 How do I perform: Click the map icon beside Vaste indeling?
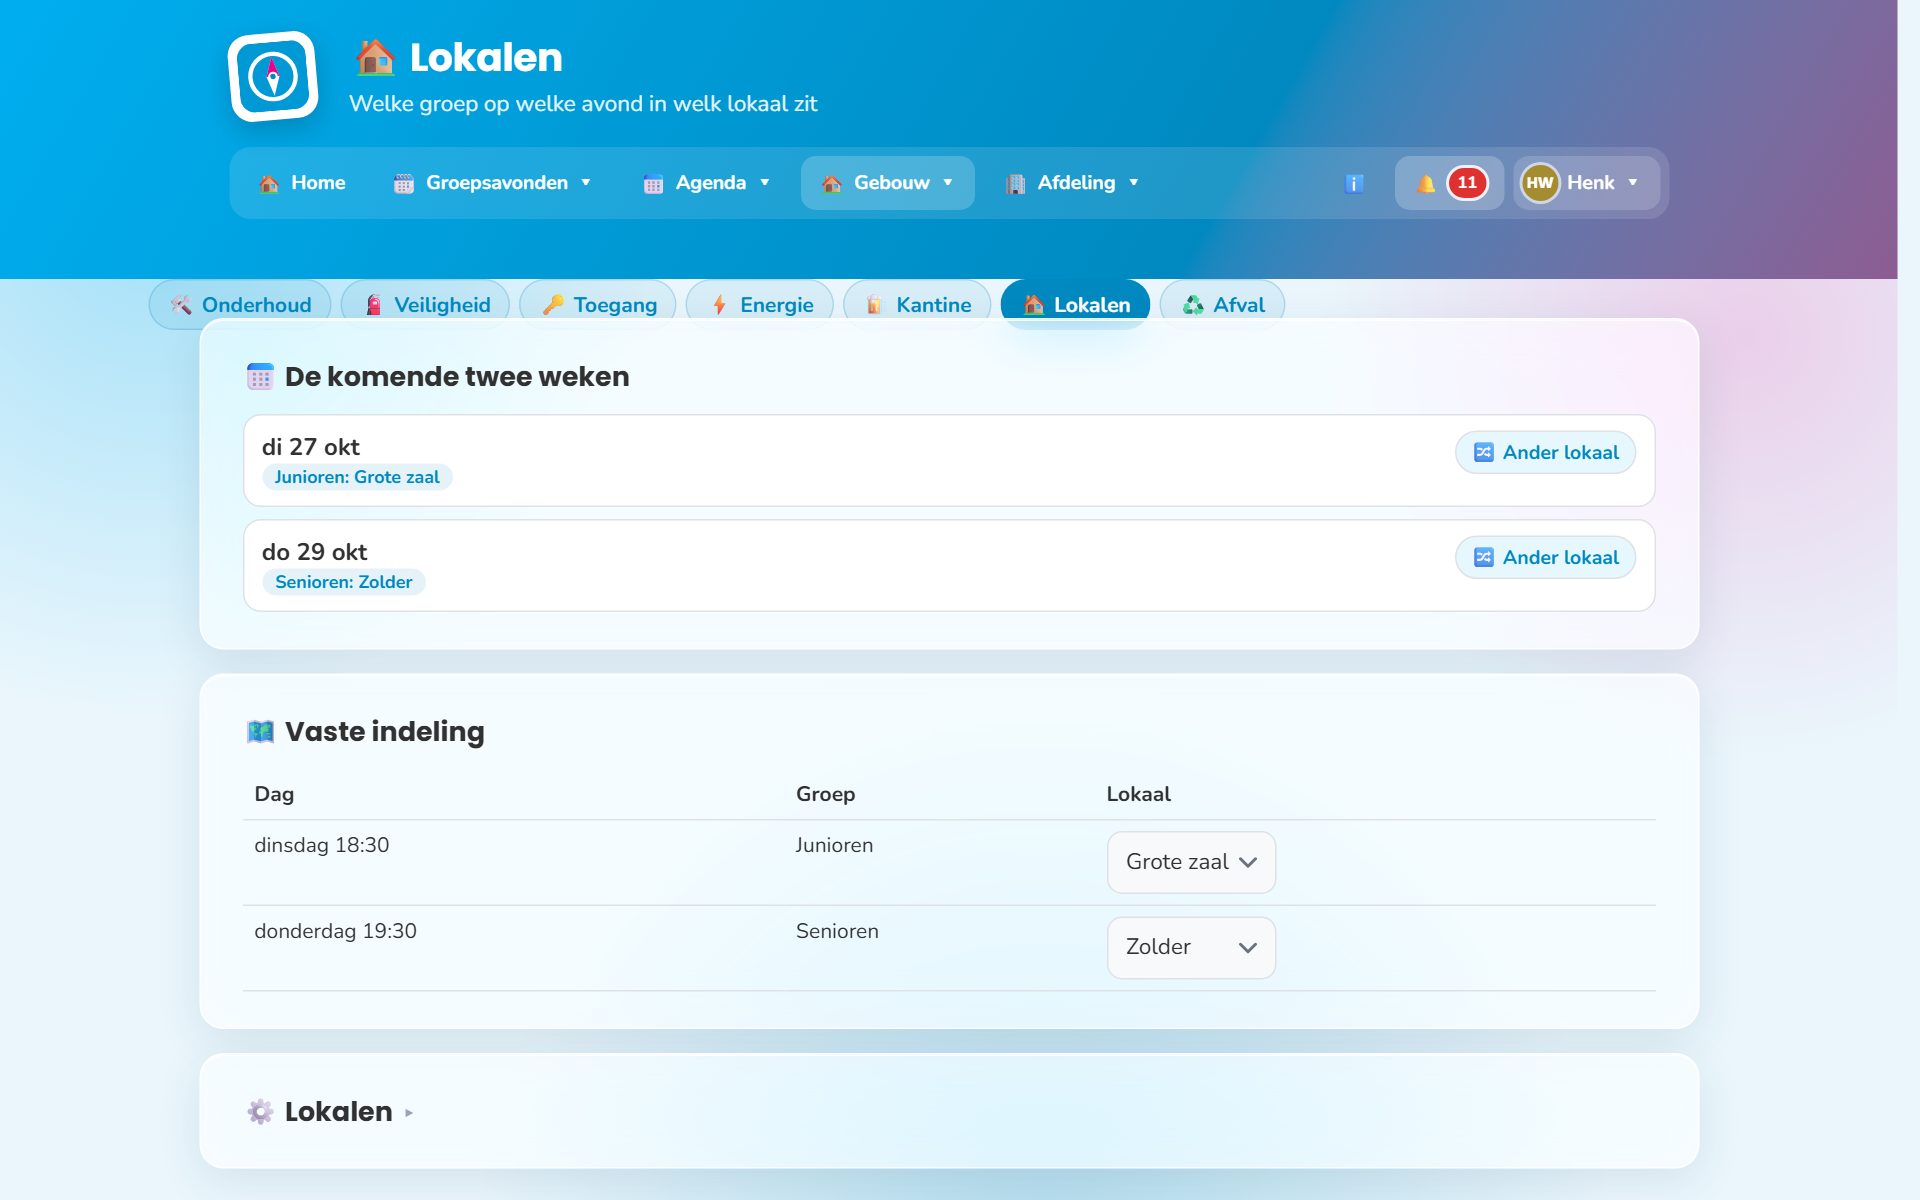[260, 732]
